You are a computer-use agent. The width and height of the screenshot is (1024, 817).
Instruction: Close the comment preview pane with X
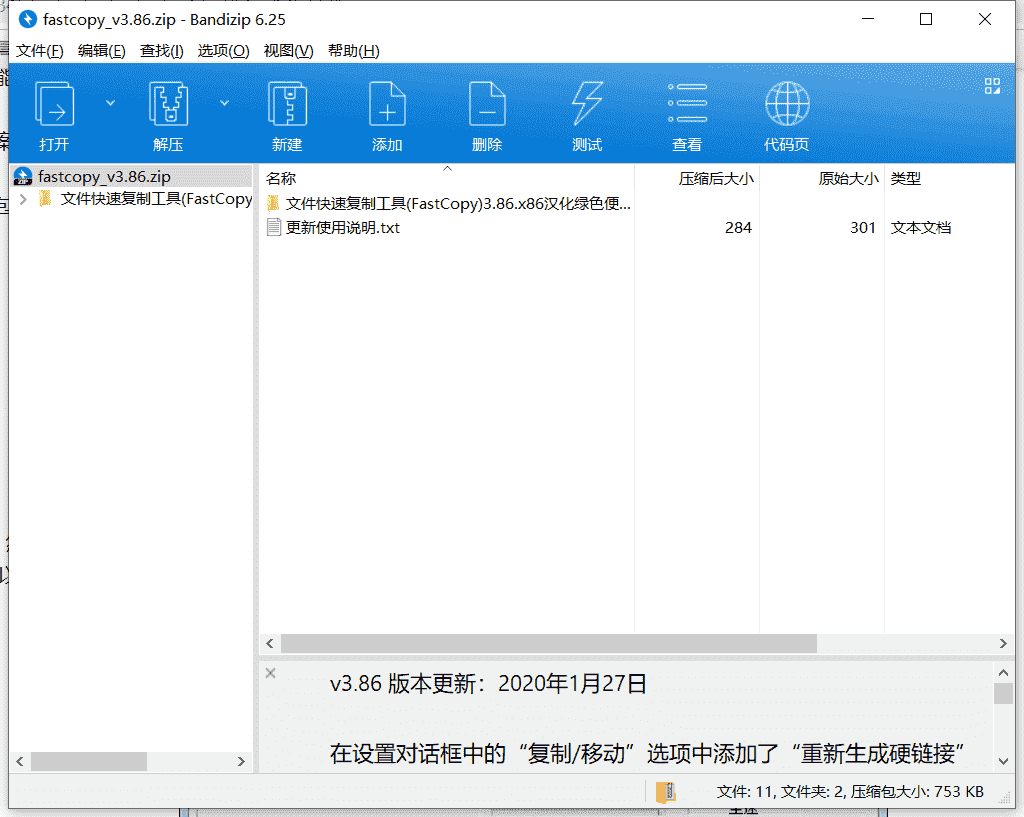[270, 673]
